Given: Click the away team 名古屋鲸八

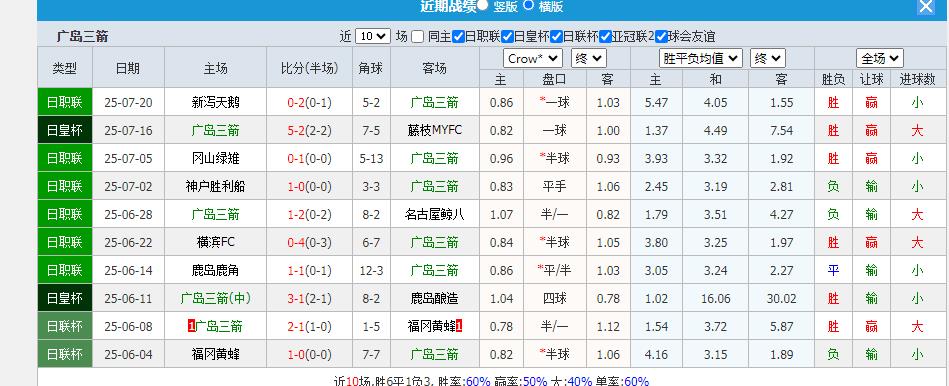Looking at the screenshot, I should point(435,214).
